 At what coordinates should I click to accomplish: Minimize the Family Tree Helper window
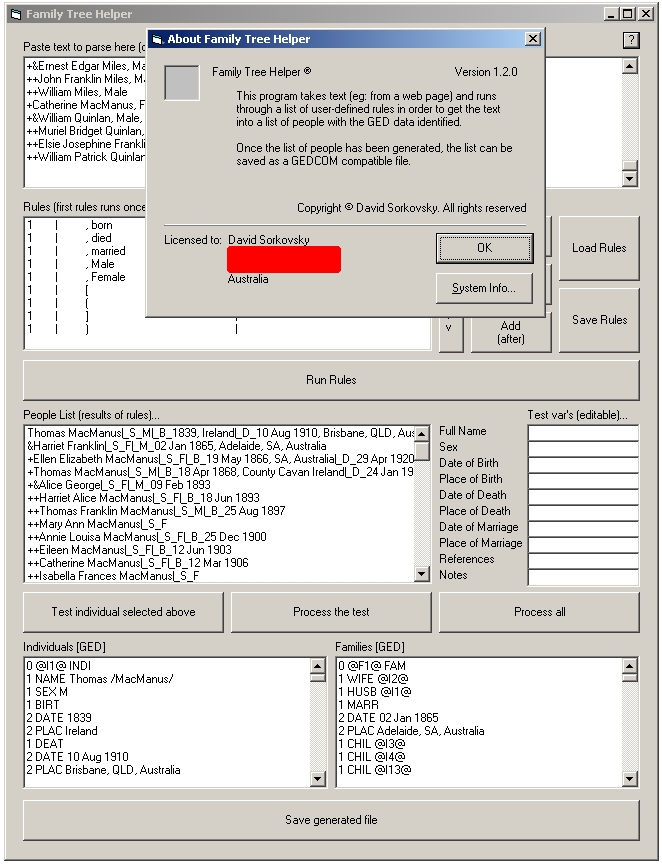pyautogui.click(x=611, y=14)
